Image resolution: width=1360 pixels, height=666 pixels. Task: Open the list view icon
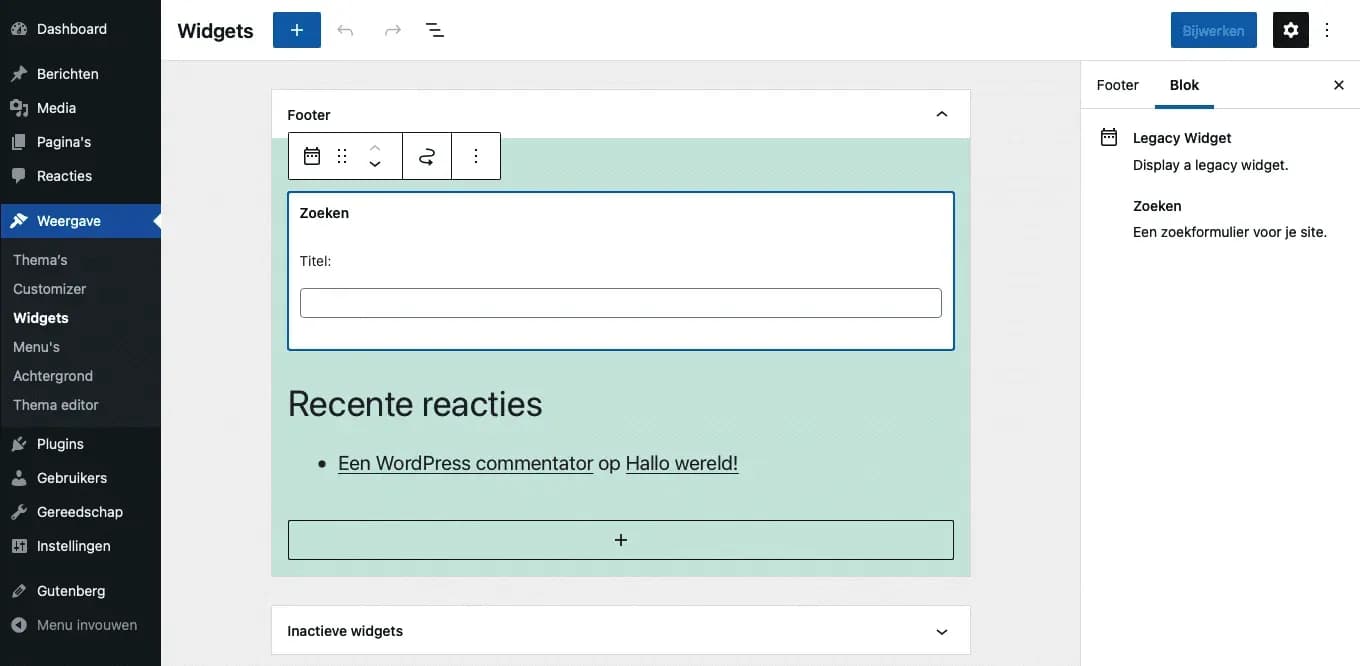click(x=435, y=30)
